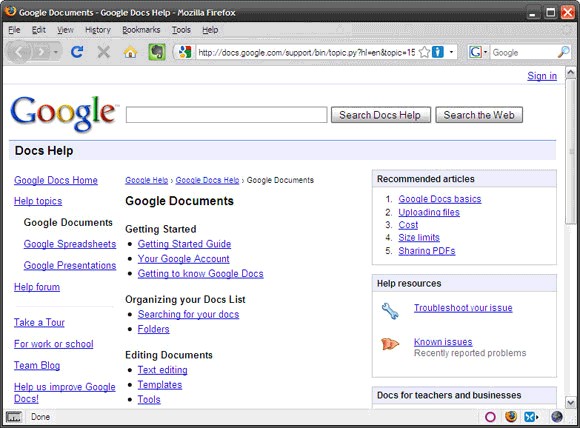Open Google Spreadsheets sidebar link

click(70, 244)
